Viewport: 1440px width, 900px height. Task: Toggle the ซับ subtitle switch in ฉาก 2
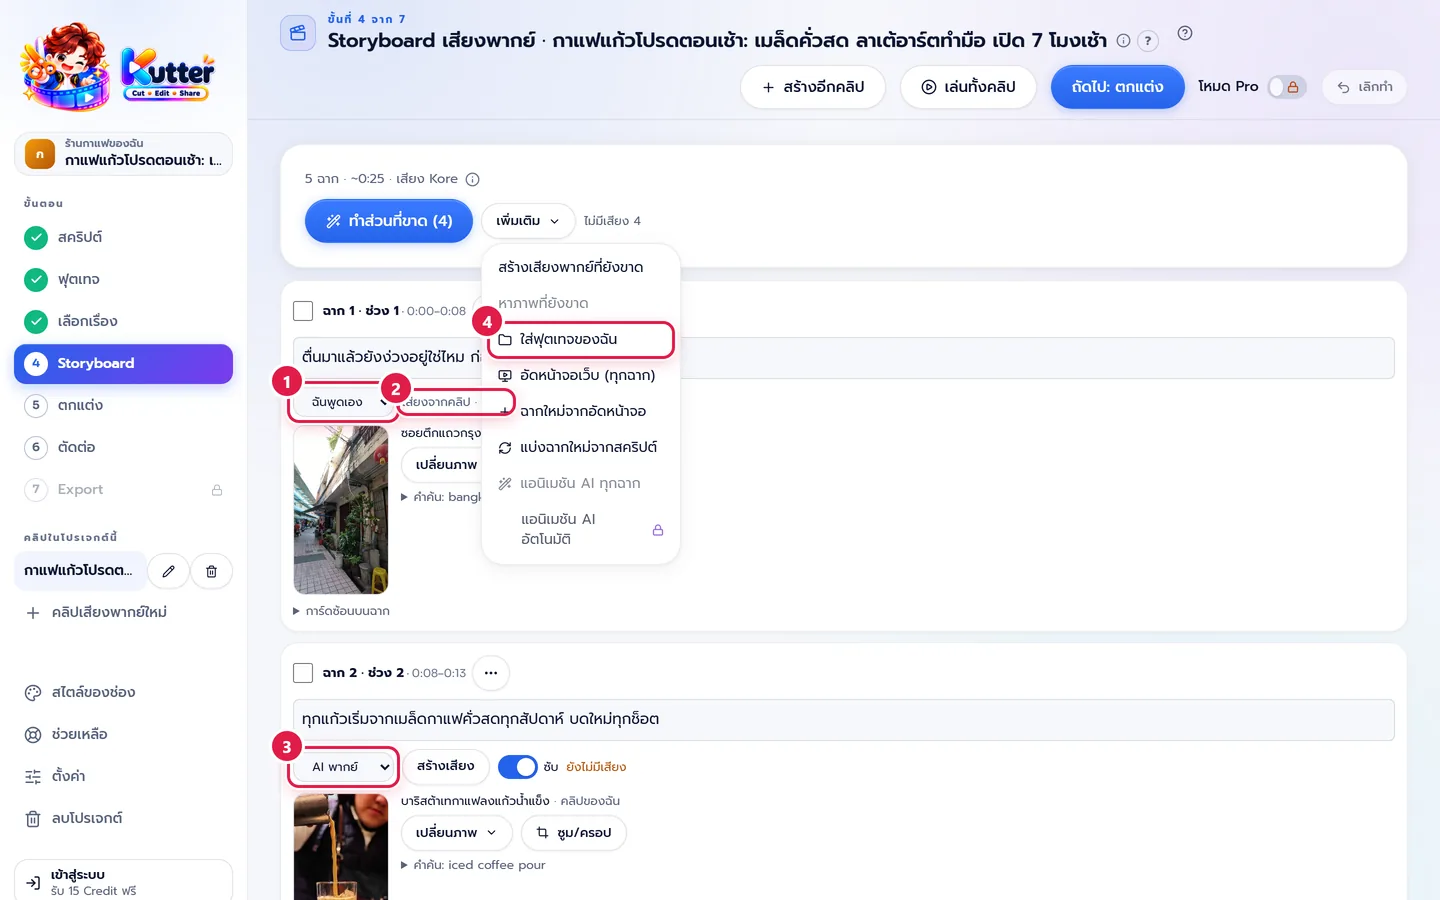(518, 767)
